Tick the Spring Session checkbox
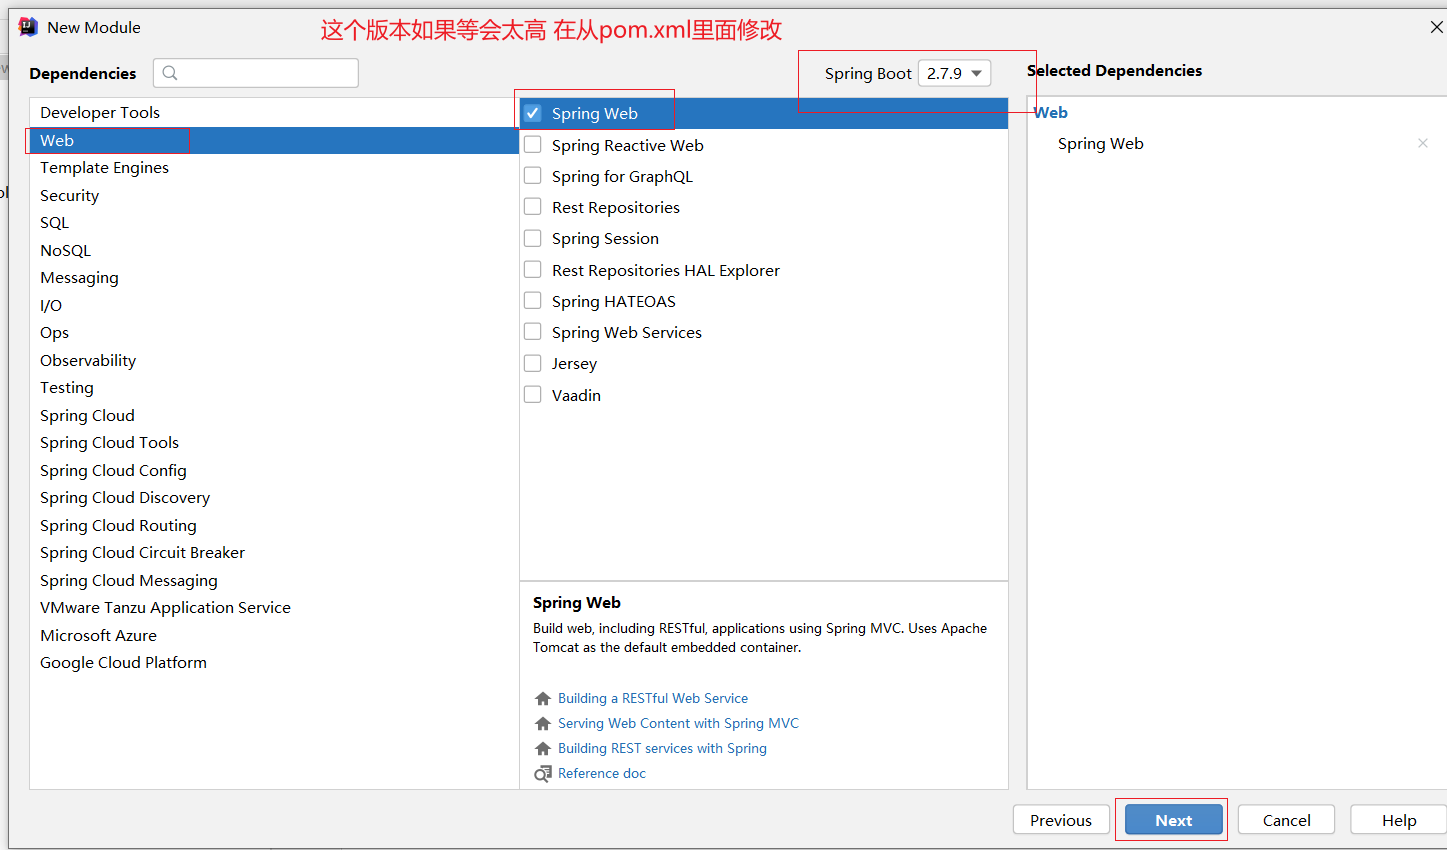The image size is (1447, 850). click(x=533, y=238)
